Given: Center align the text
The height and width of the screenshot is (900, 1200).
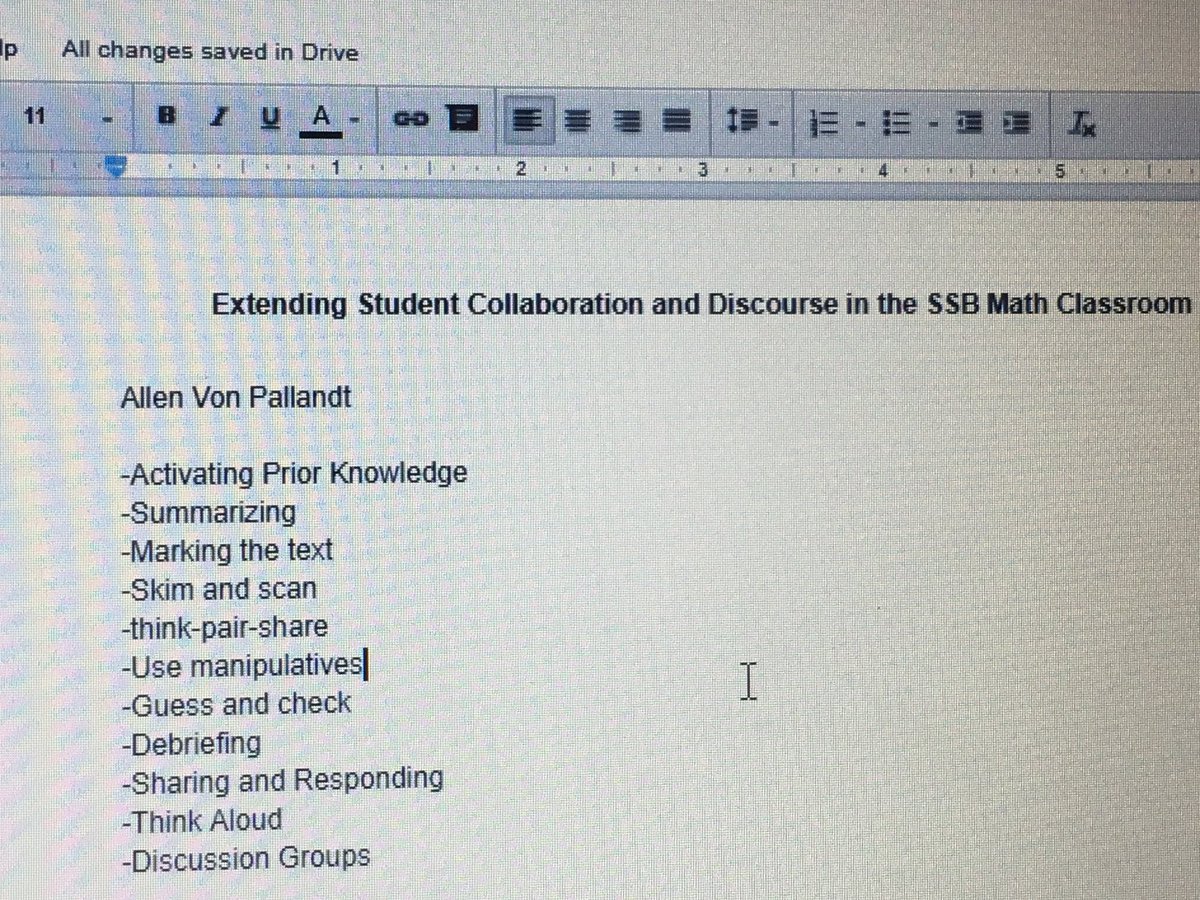Looking at the screenshot, I should 575,121.
